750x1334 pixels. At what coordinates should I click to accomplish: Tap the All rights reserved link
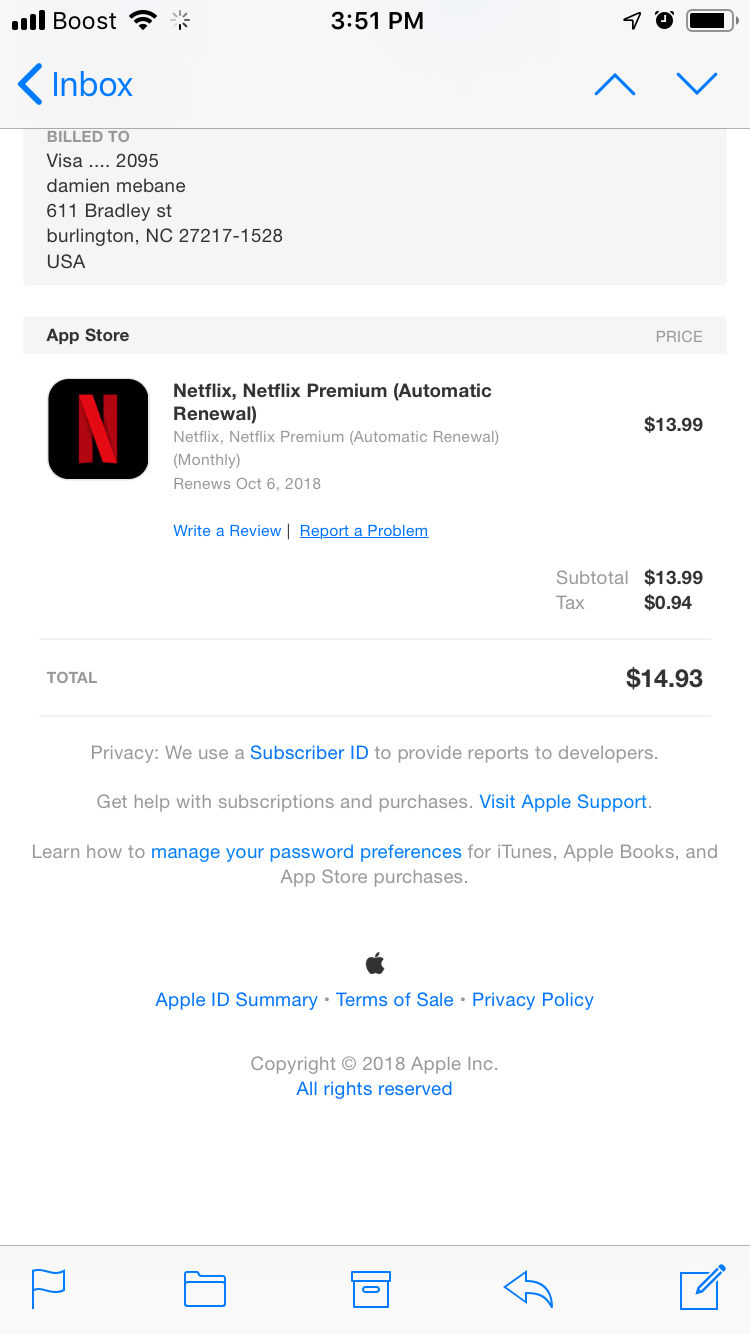pos(374,1089)
